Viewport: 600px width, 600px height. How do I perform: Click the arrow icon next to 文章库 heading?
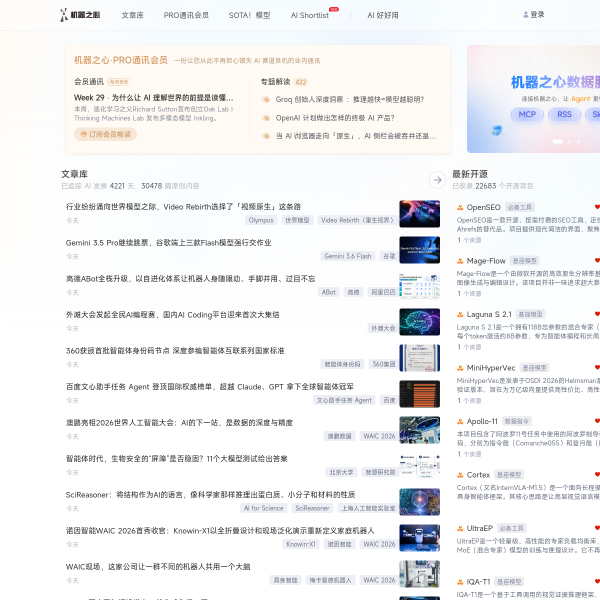tap(437, 180)
